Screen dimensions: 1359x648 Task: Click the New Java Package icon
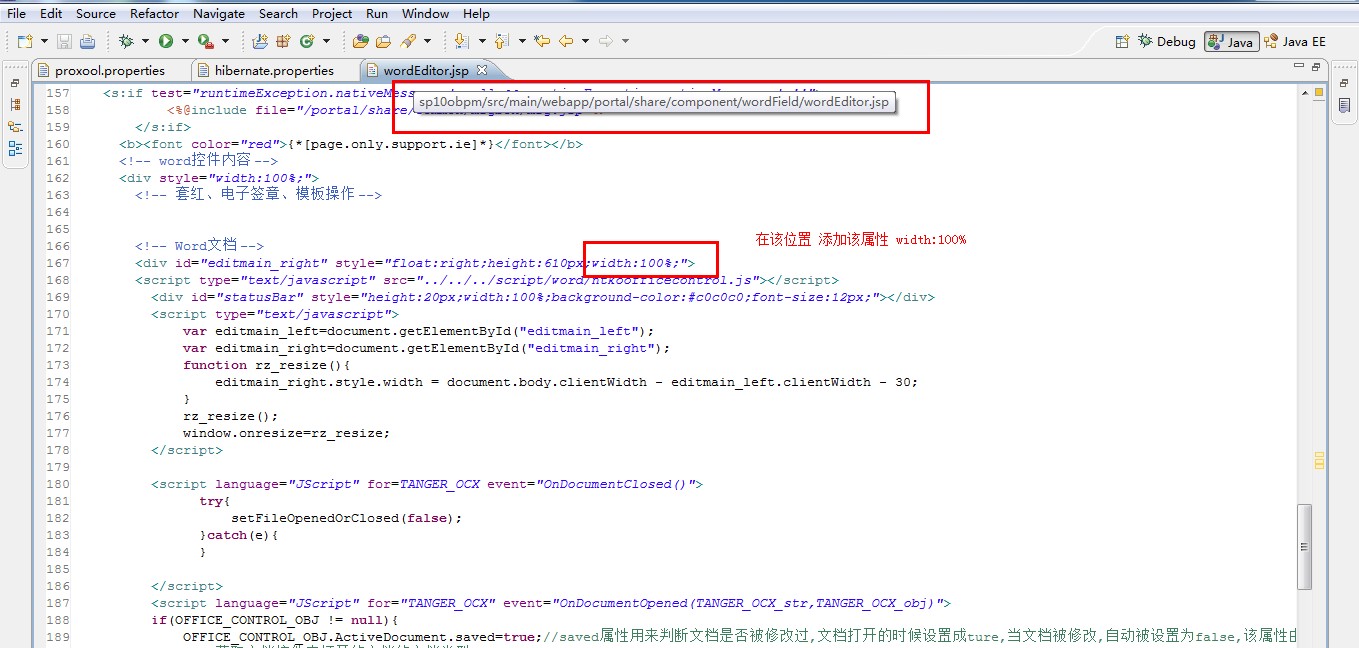(x=283, y=41)
